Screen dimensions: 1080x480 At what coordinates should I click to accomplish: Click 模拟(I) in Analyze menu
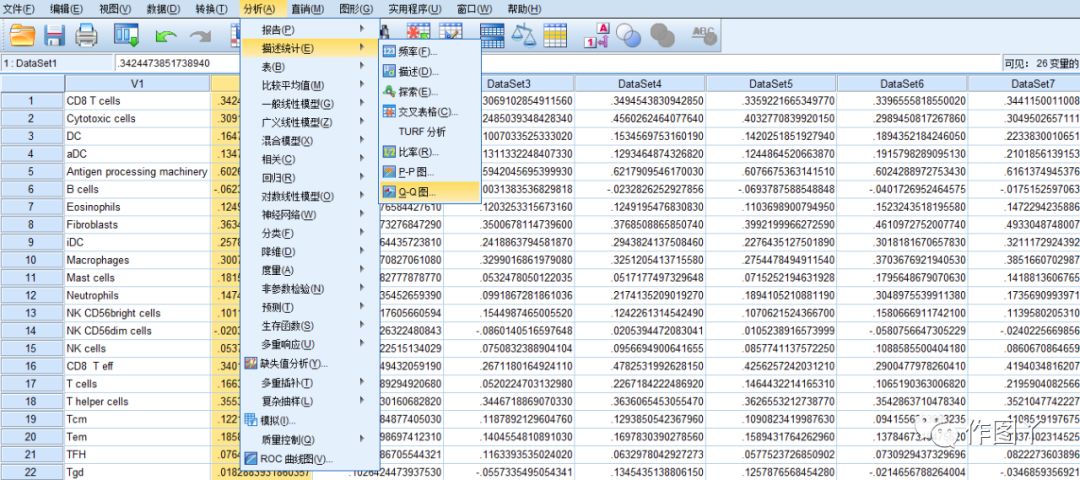click(309, 420)
